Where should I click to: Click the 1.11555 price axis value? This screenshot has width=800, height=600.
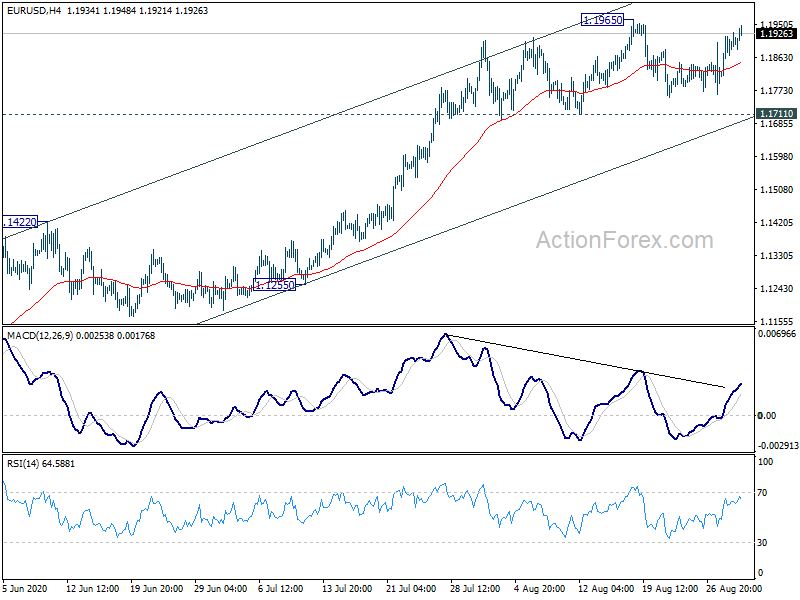click(x=777, y=321)
